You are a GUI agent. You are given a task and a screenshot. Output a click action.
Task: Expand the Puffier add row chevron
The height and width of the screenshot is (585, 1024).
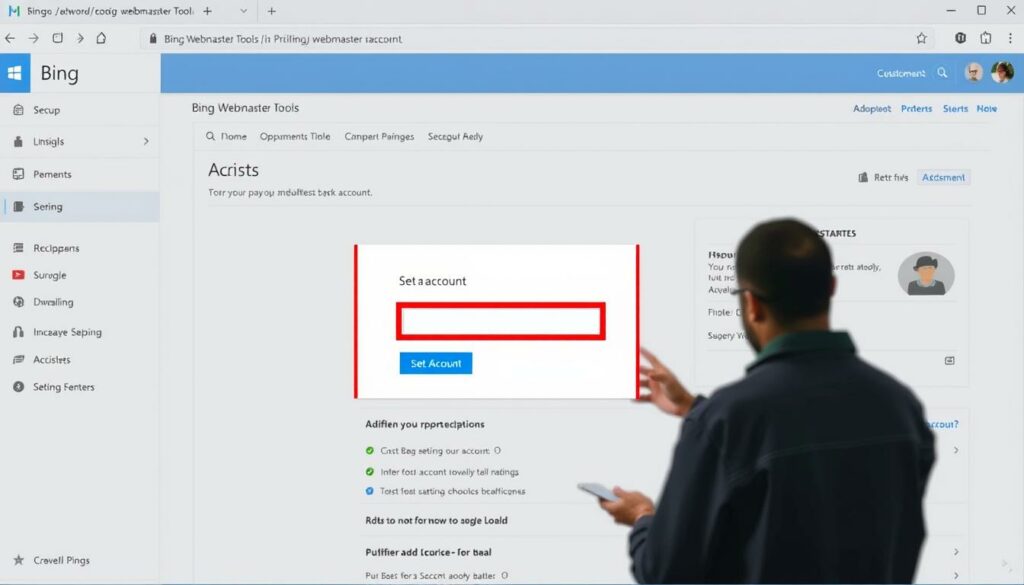(x=955, y=552)
